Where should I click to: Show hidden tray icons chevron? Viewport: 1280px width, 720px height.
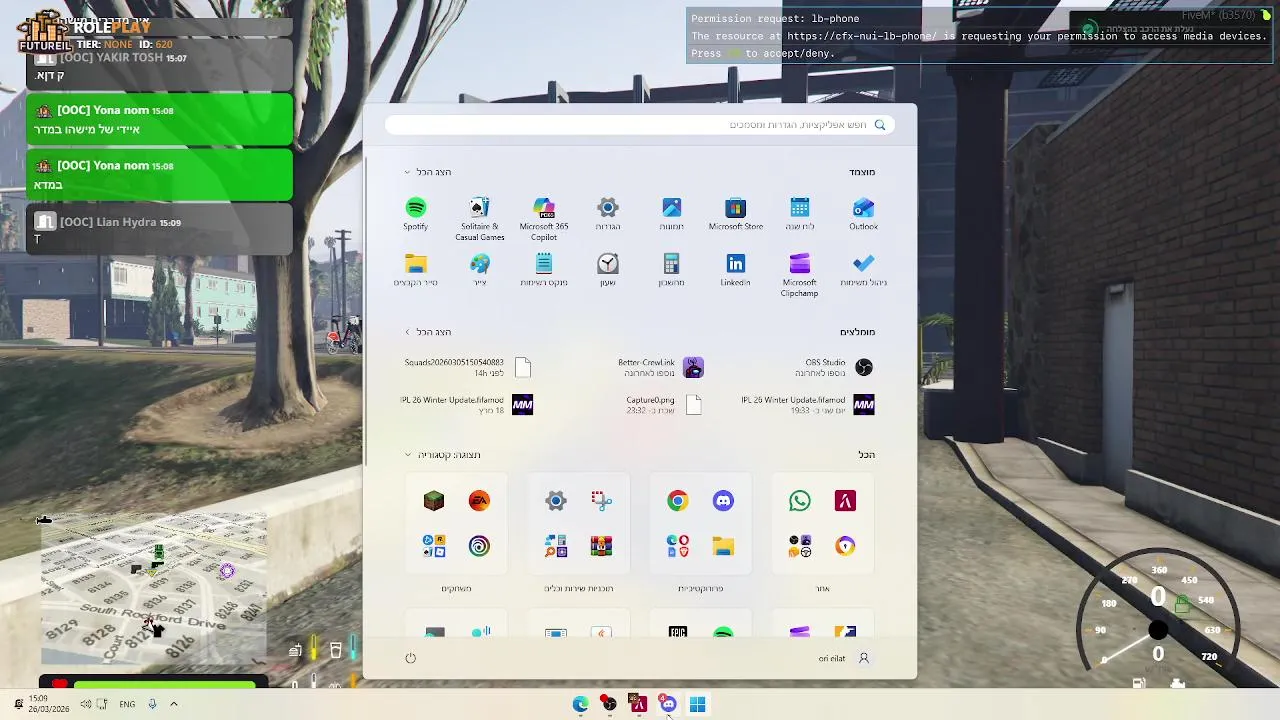[x=173, y=704]
